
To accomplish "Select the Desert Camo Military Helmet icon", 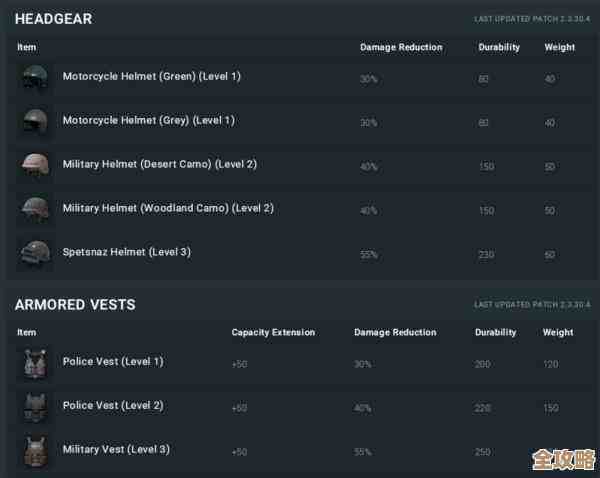I will (x=34, y=166).
